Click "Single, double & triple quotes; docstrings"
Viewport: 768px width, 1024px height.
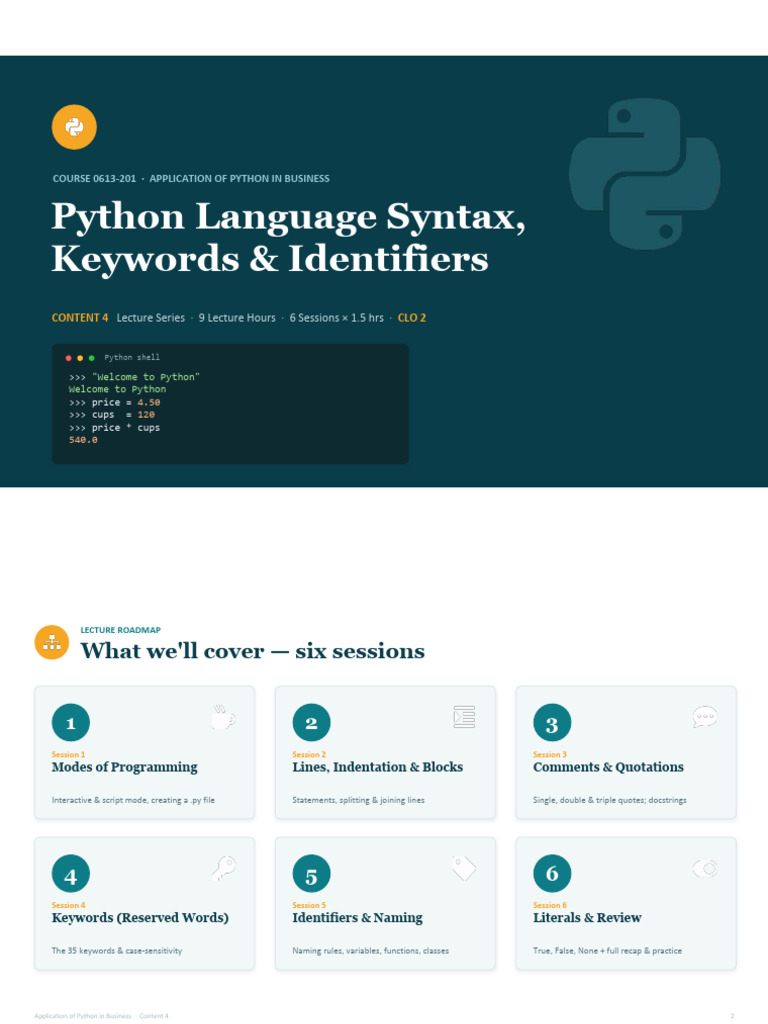click(x=610, y=800)
